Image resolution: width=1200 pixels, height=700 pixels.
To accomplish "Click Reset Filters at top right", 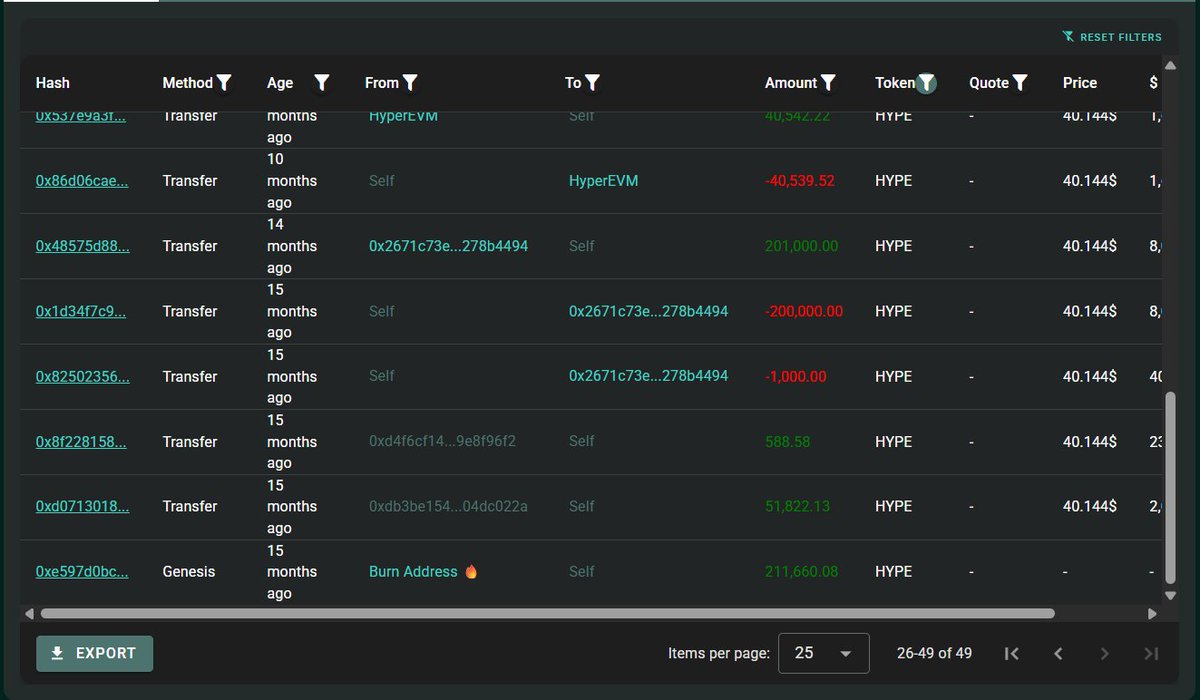I will pos(1112,37).
